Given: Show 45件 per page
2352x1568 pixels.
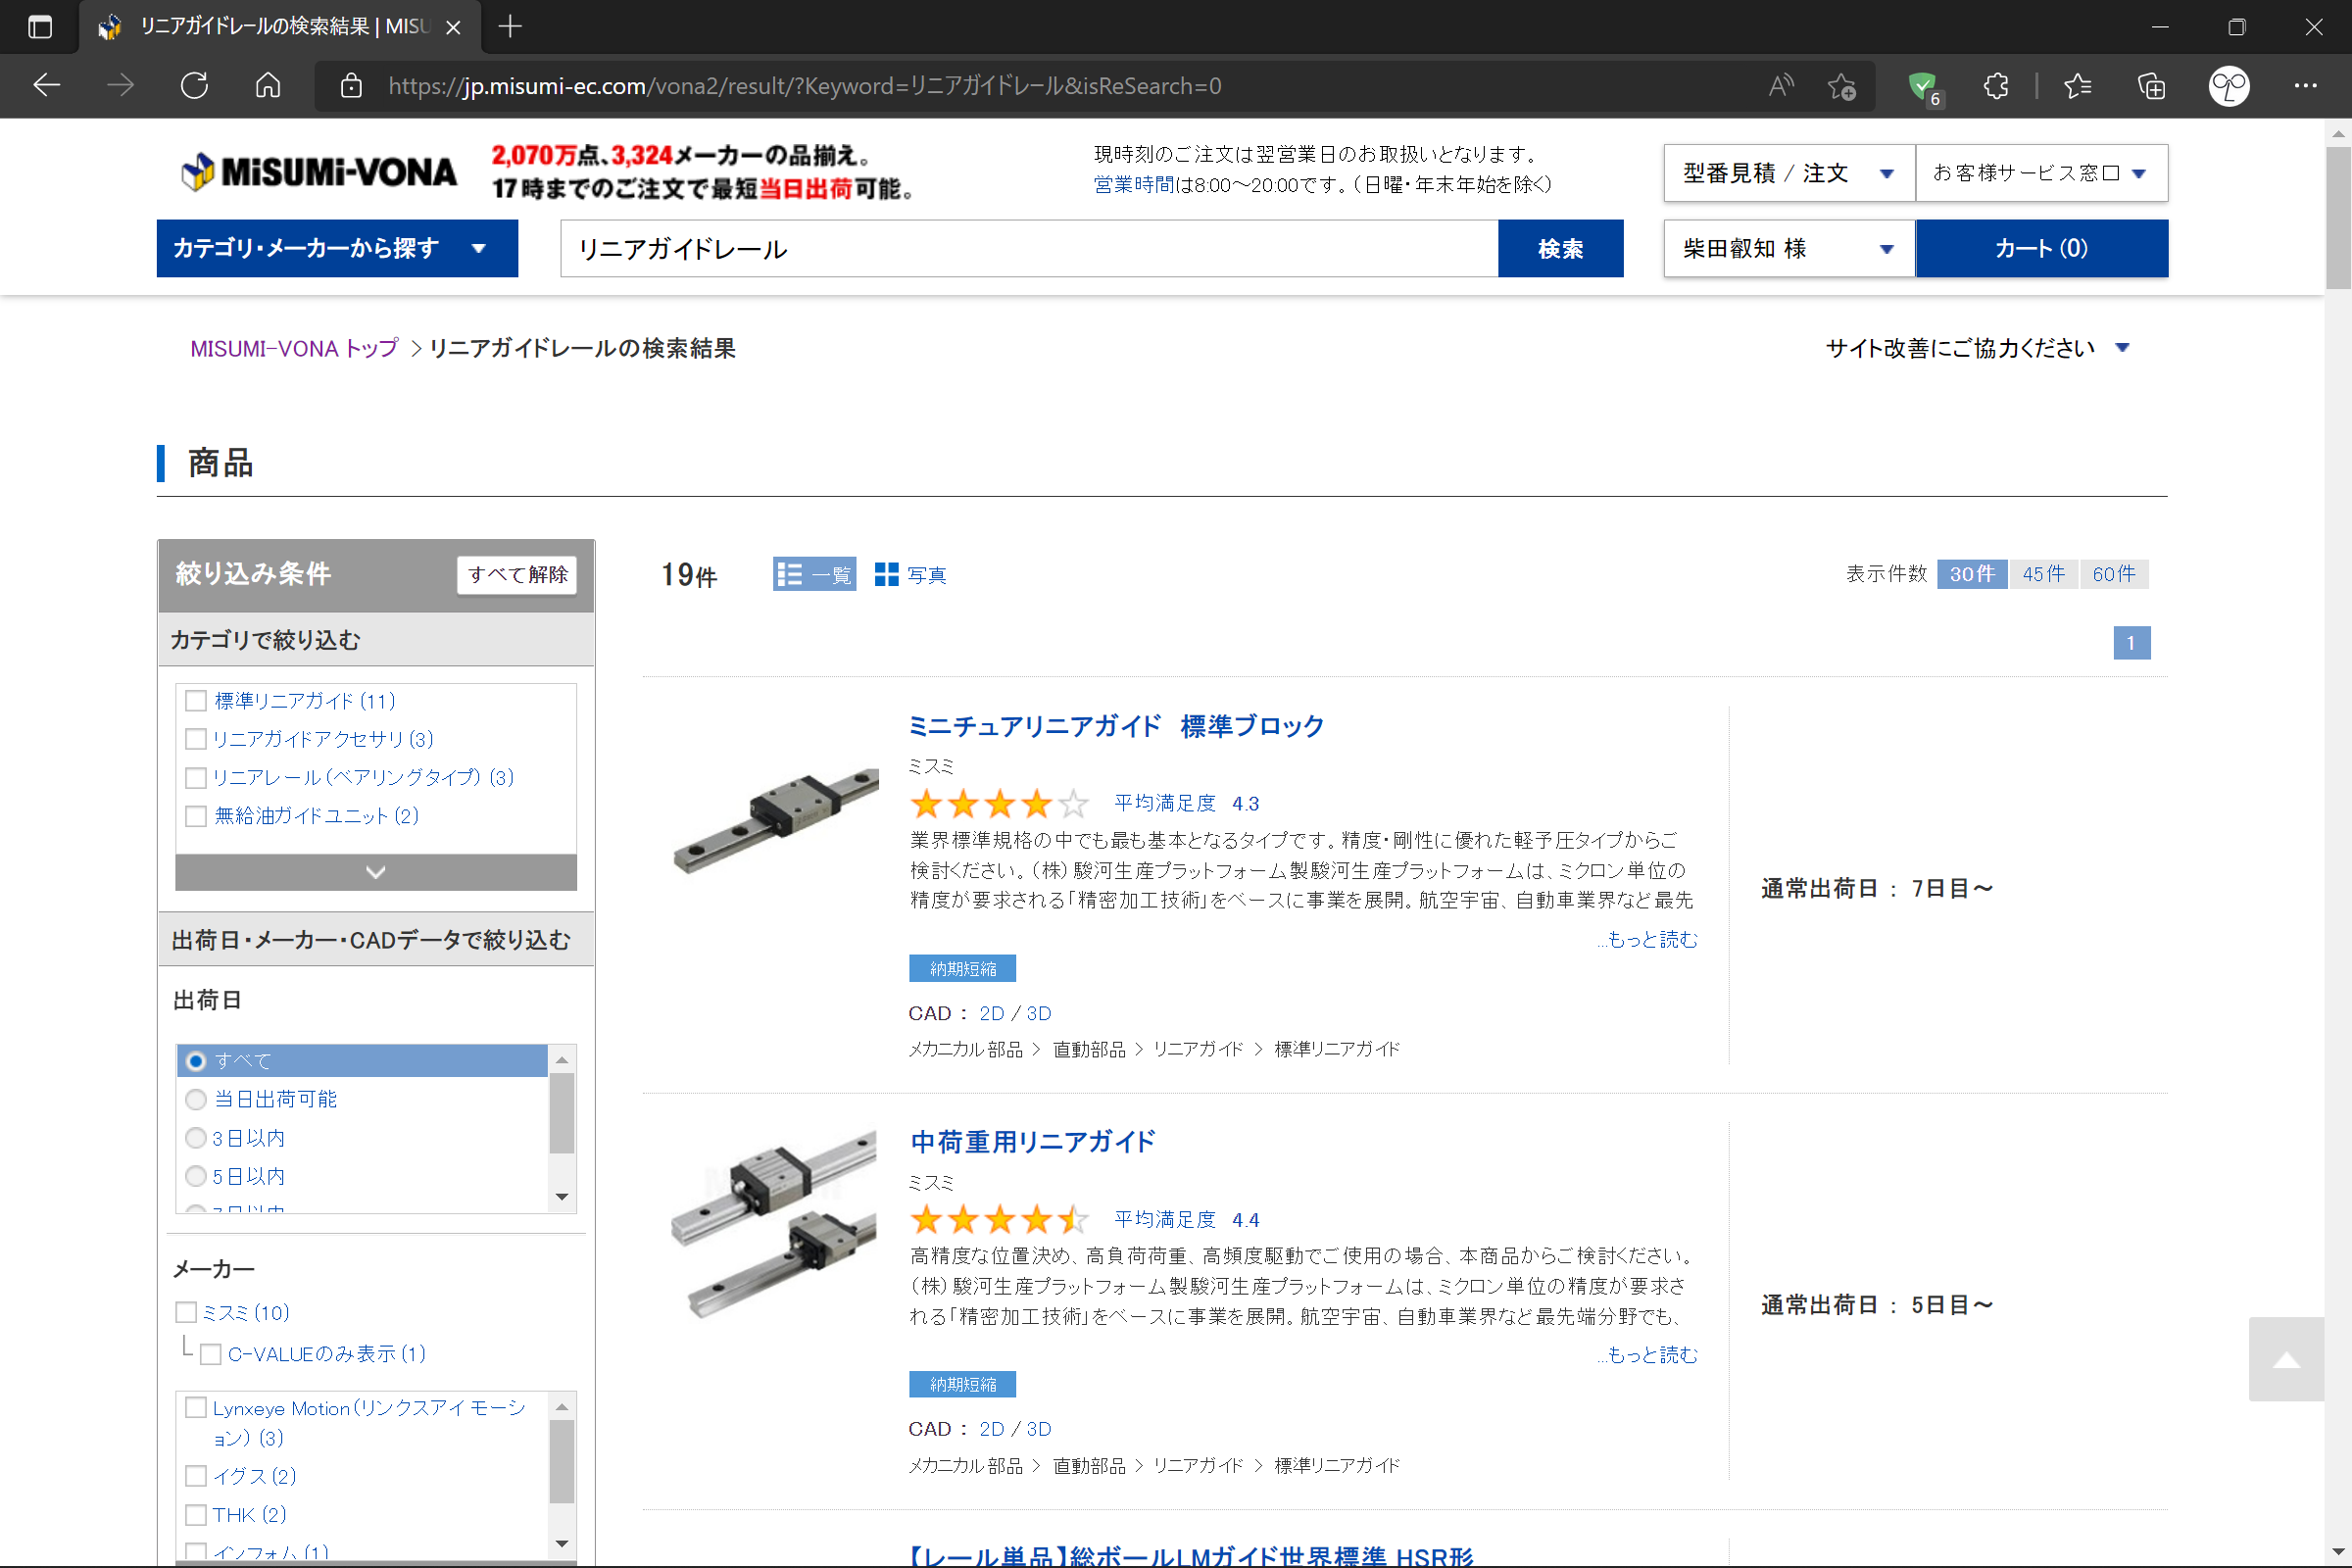Looking at the screenshot, I should coord(2043,574).
